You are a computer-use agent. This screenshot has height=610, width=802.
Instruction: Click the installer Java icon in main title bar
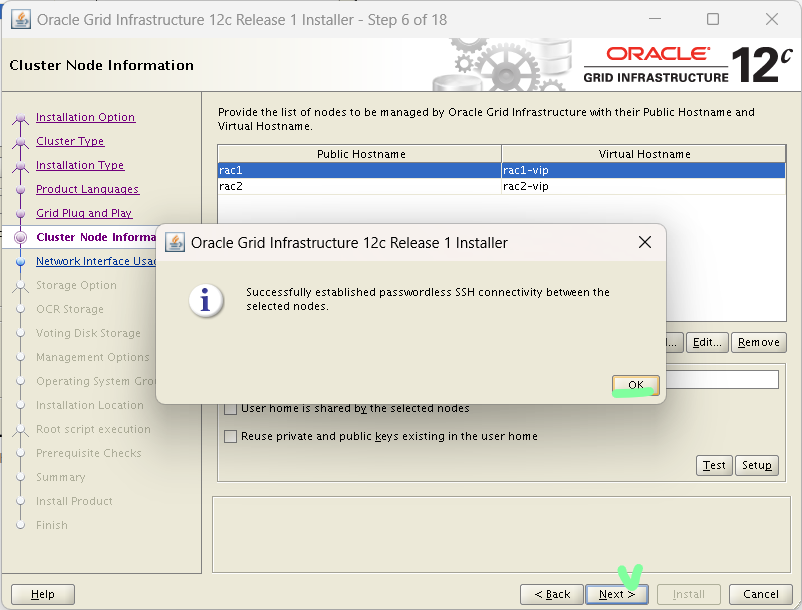(x=20, y=20)
